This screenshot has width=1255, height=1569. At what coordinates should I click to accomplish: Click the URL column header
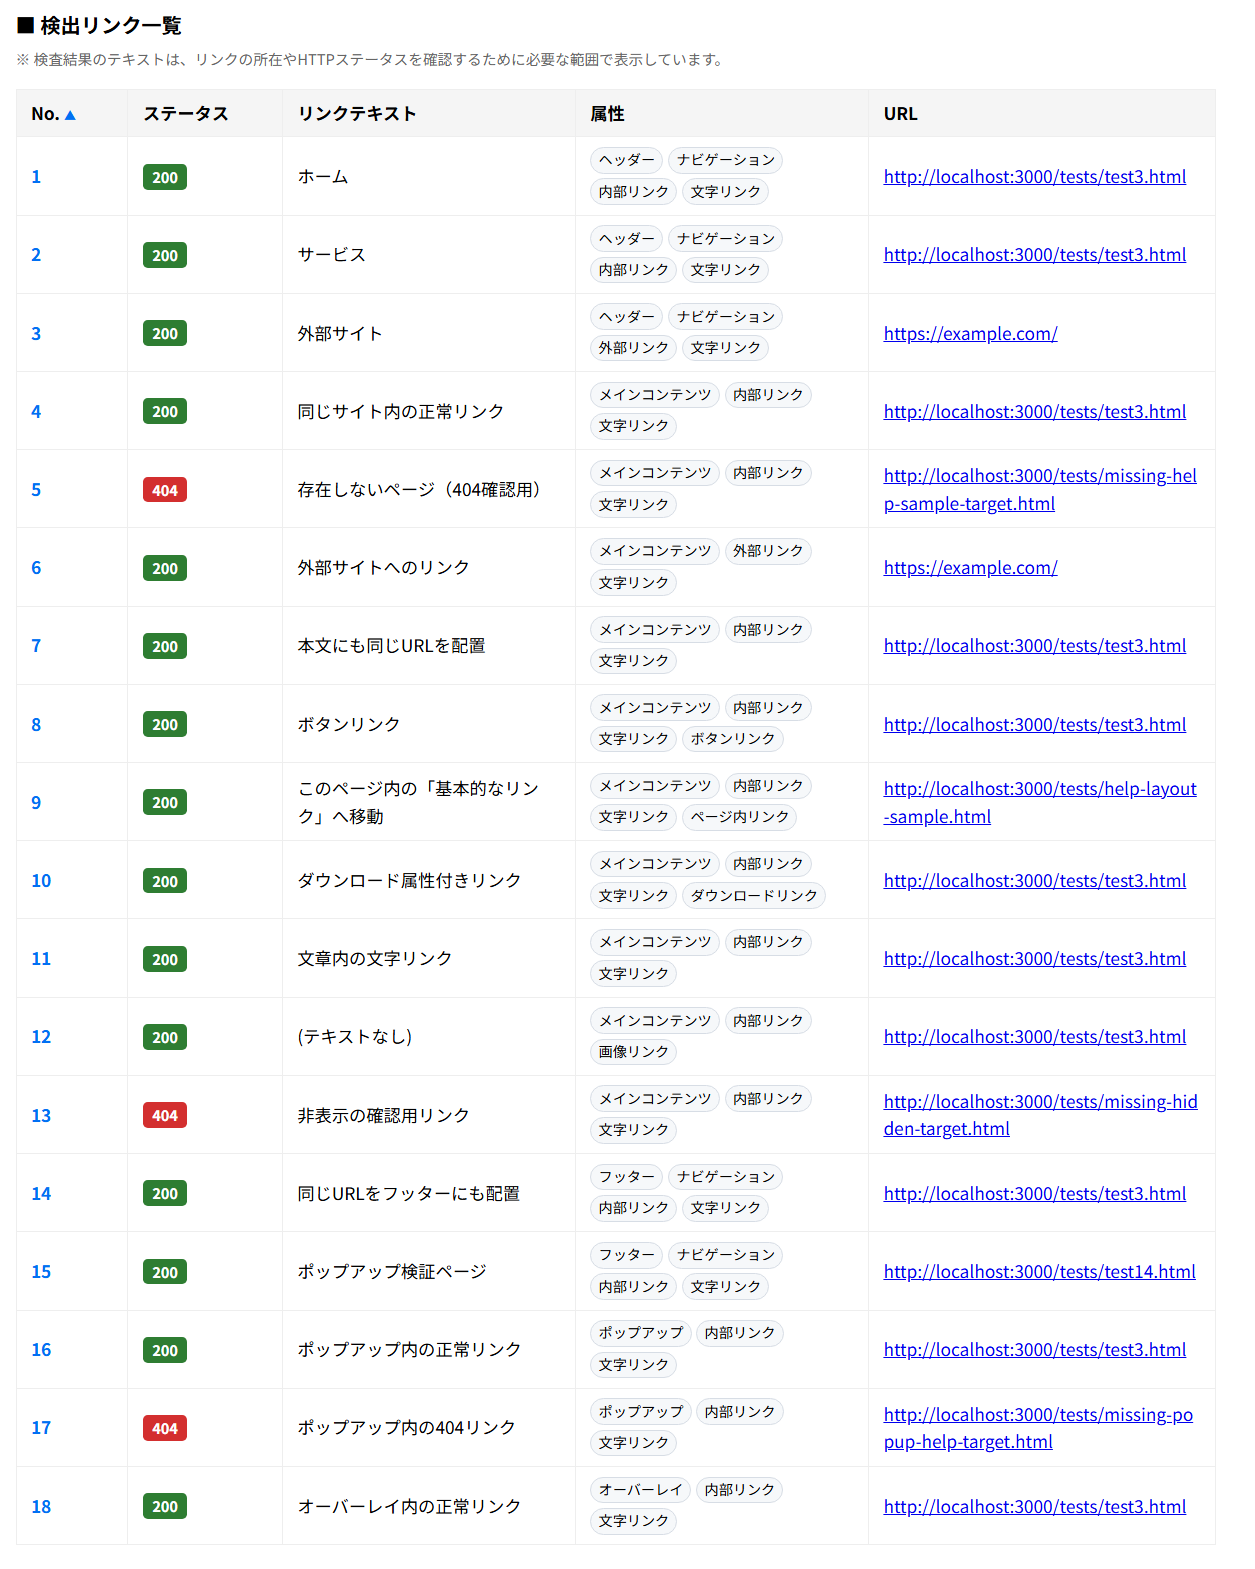tap(900, 114)
